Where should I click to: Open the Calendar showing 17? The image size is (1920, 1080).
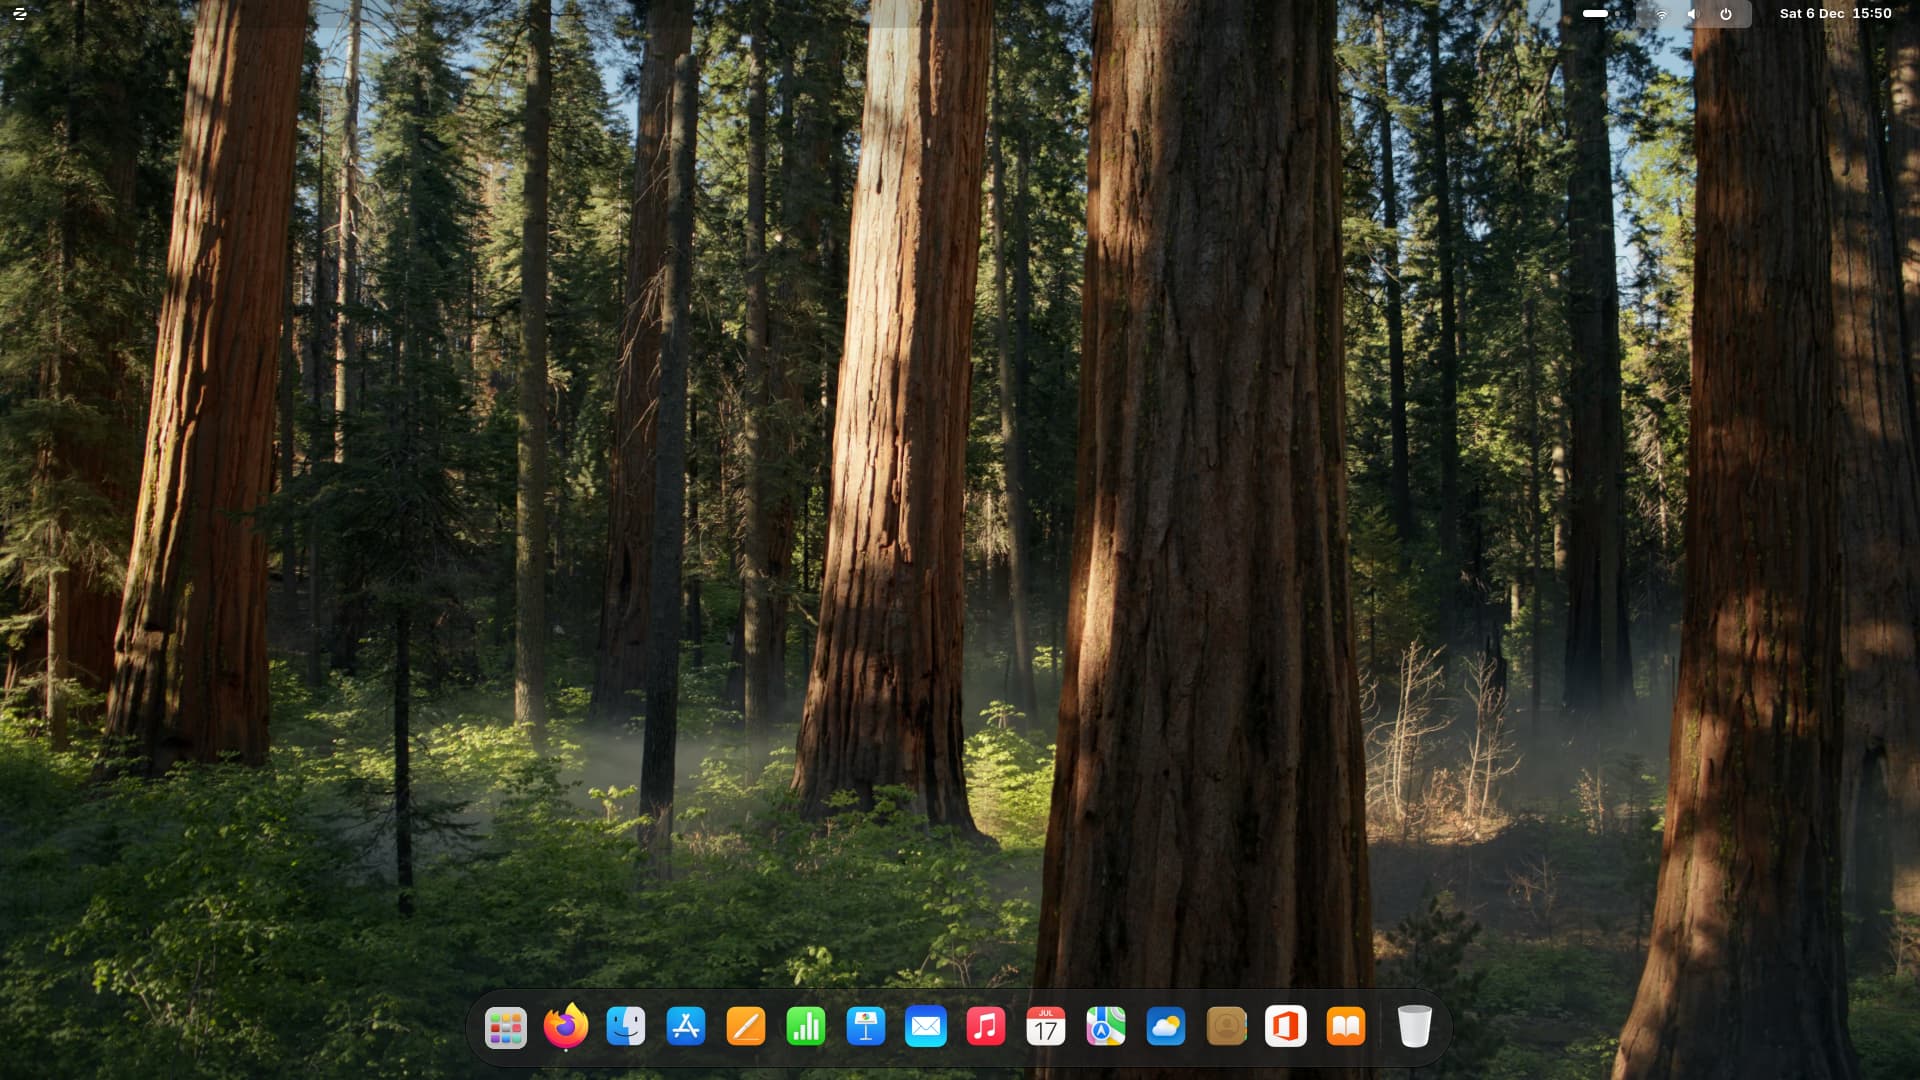[1046, 1027]
